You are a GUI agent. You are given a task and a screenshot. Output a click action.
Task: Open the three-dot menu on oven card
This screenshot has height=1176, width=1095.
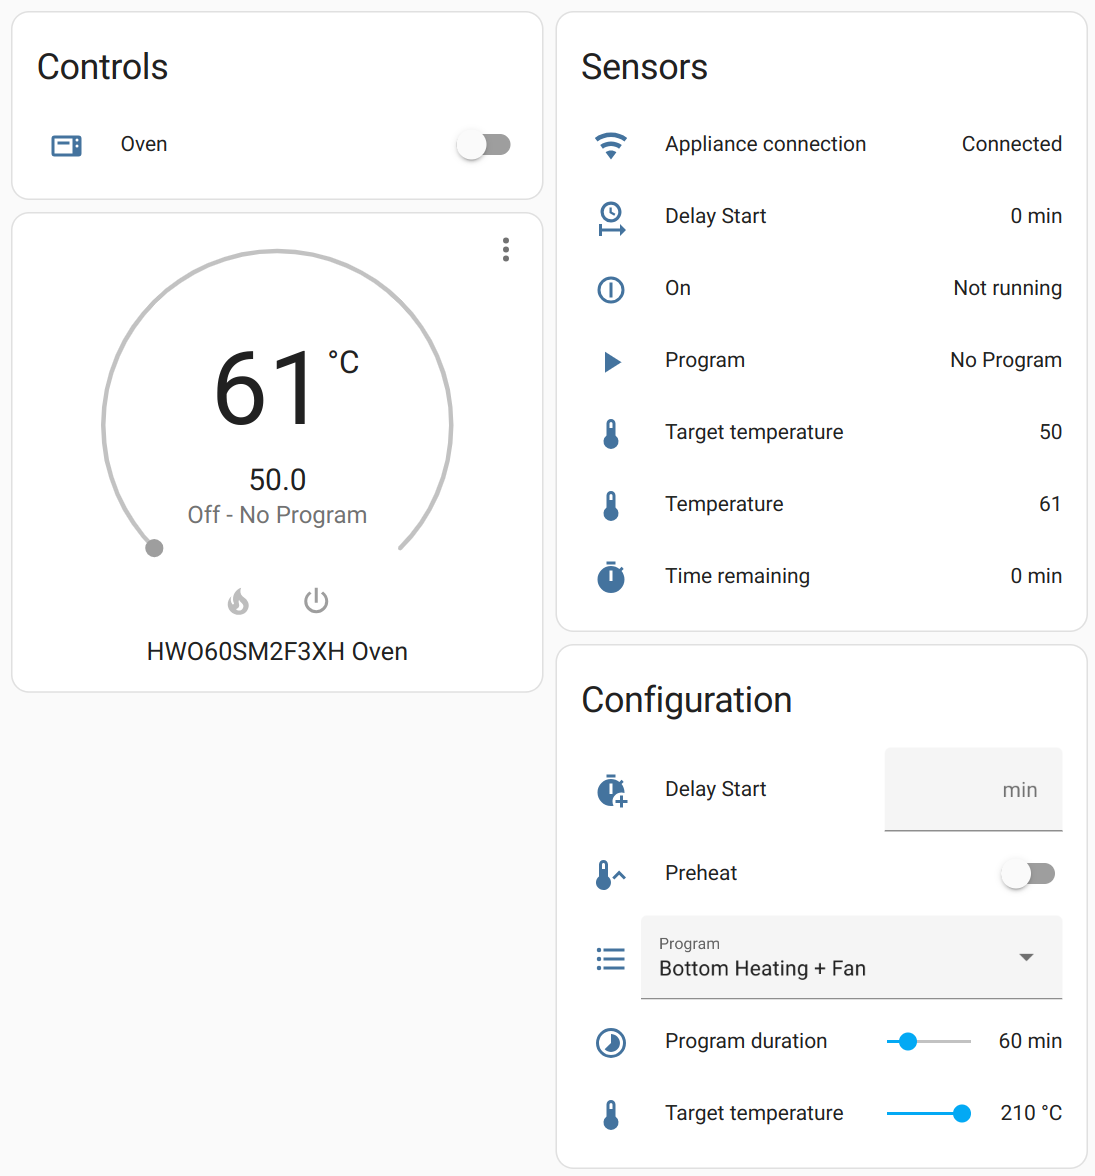point(506,249)
